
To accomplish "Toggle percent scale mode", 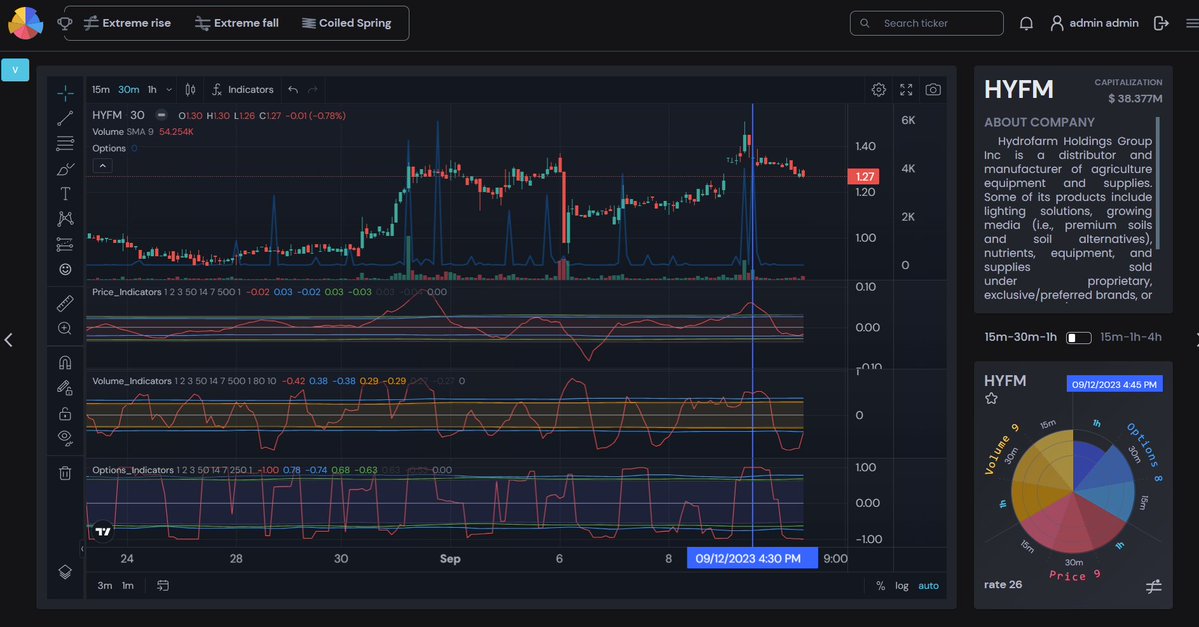I will pyautogui.click(x=880, y=586).
